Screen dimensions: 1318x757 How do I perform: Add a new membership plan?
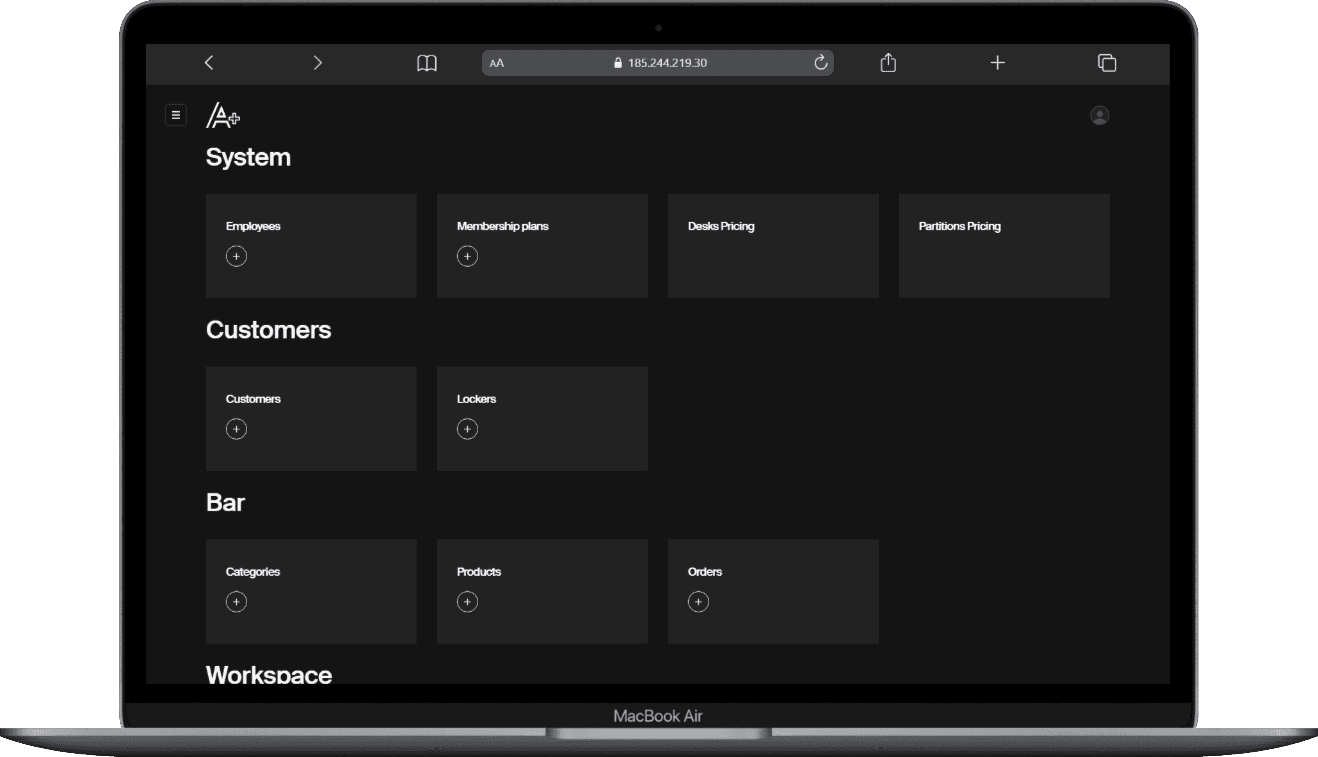[467, 257]
